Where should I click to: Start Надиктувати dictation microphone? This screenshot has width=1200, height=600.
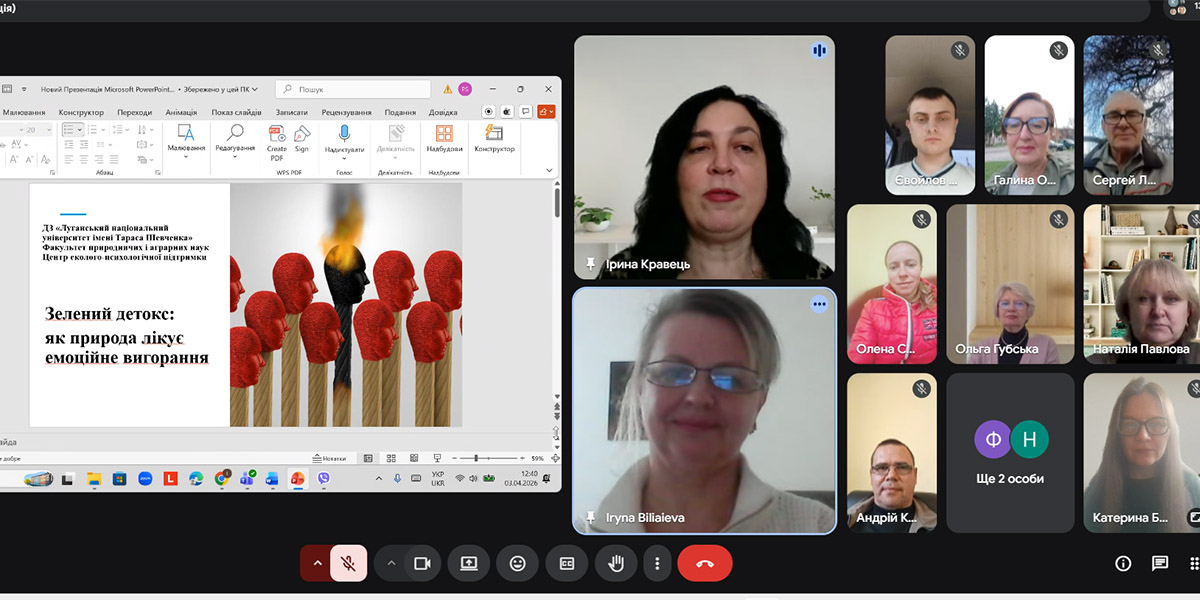click(345, 142)
